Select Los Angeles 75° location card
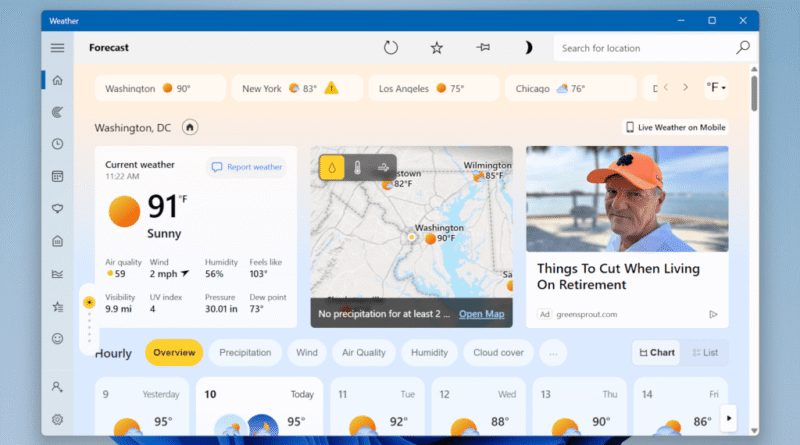The height and width of the screenshot is (445, 800). click(x=434, y=88)
